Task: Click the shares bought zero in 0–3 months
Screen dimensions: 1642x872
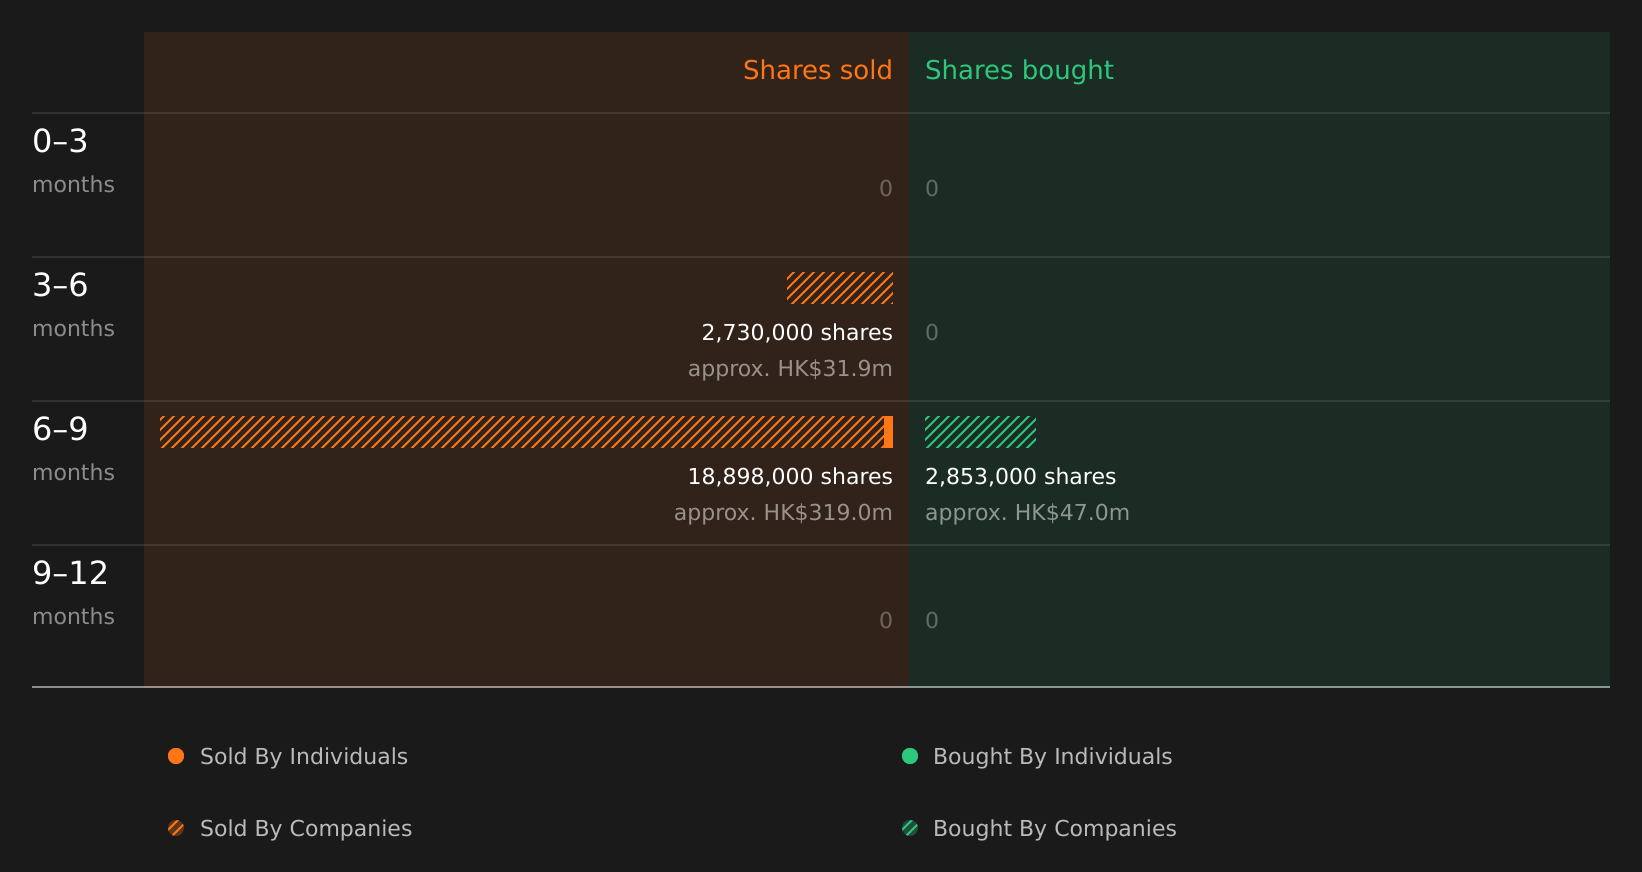Action: [x=932, y=188]
